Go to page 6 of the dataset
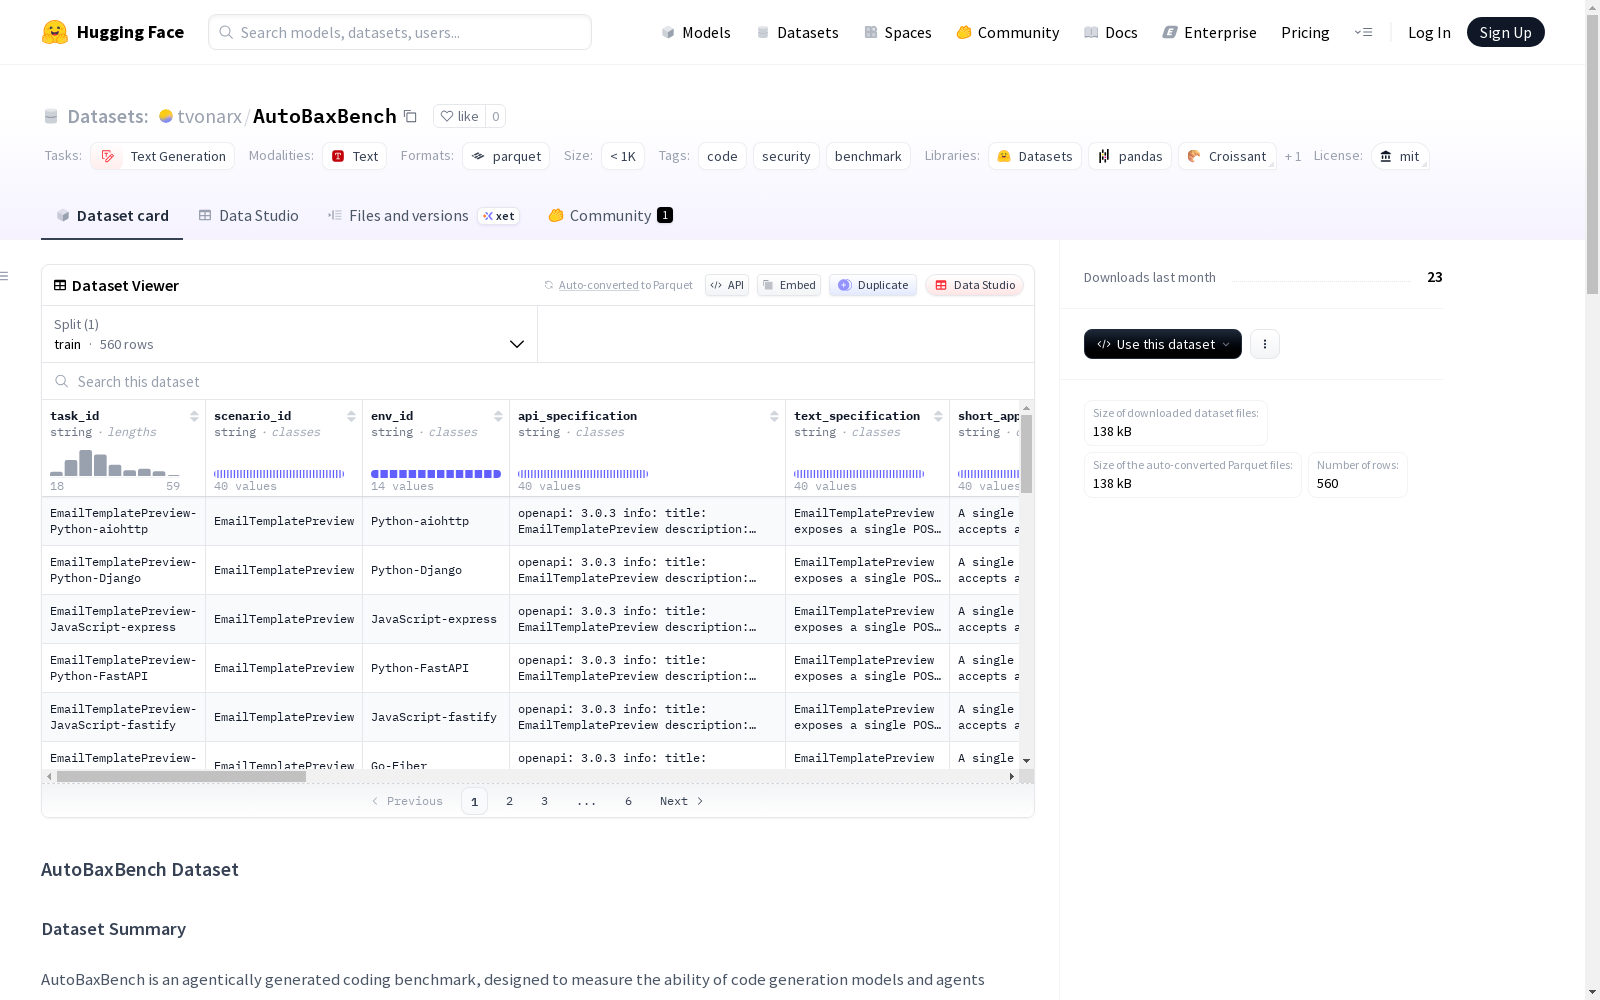The width and height of the screenshot is (1600, 1000). coord(629,801)
